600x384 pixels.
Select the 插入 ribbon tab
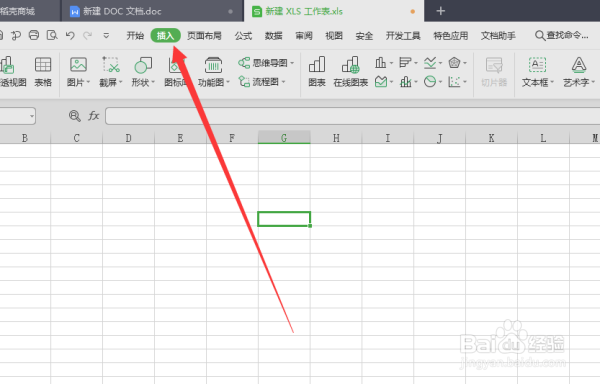pos(165,36)
